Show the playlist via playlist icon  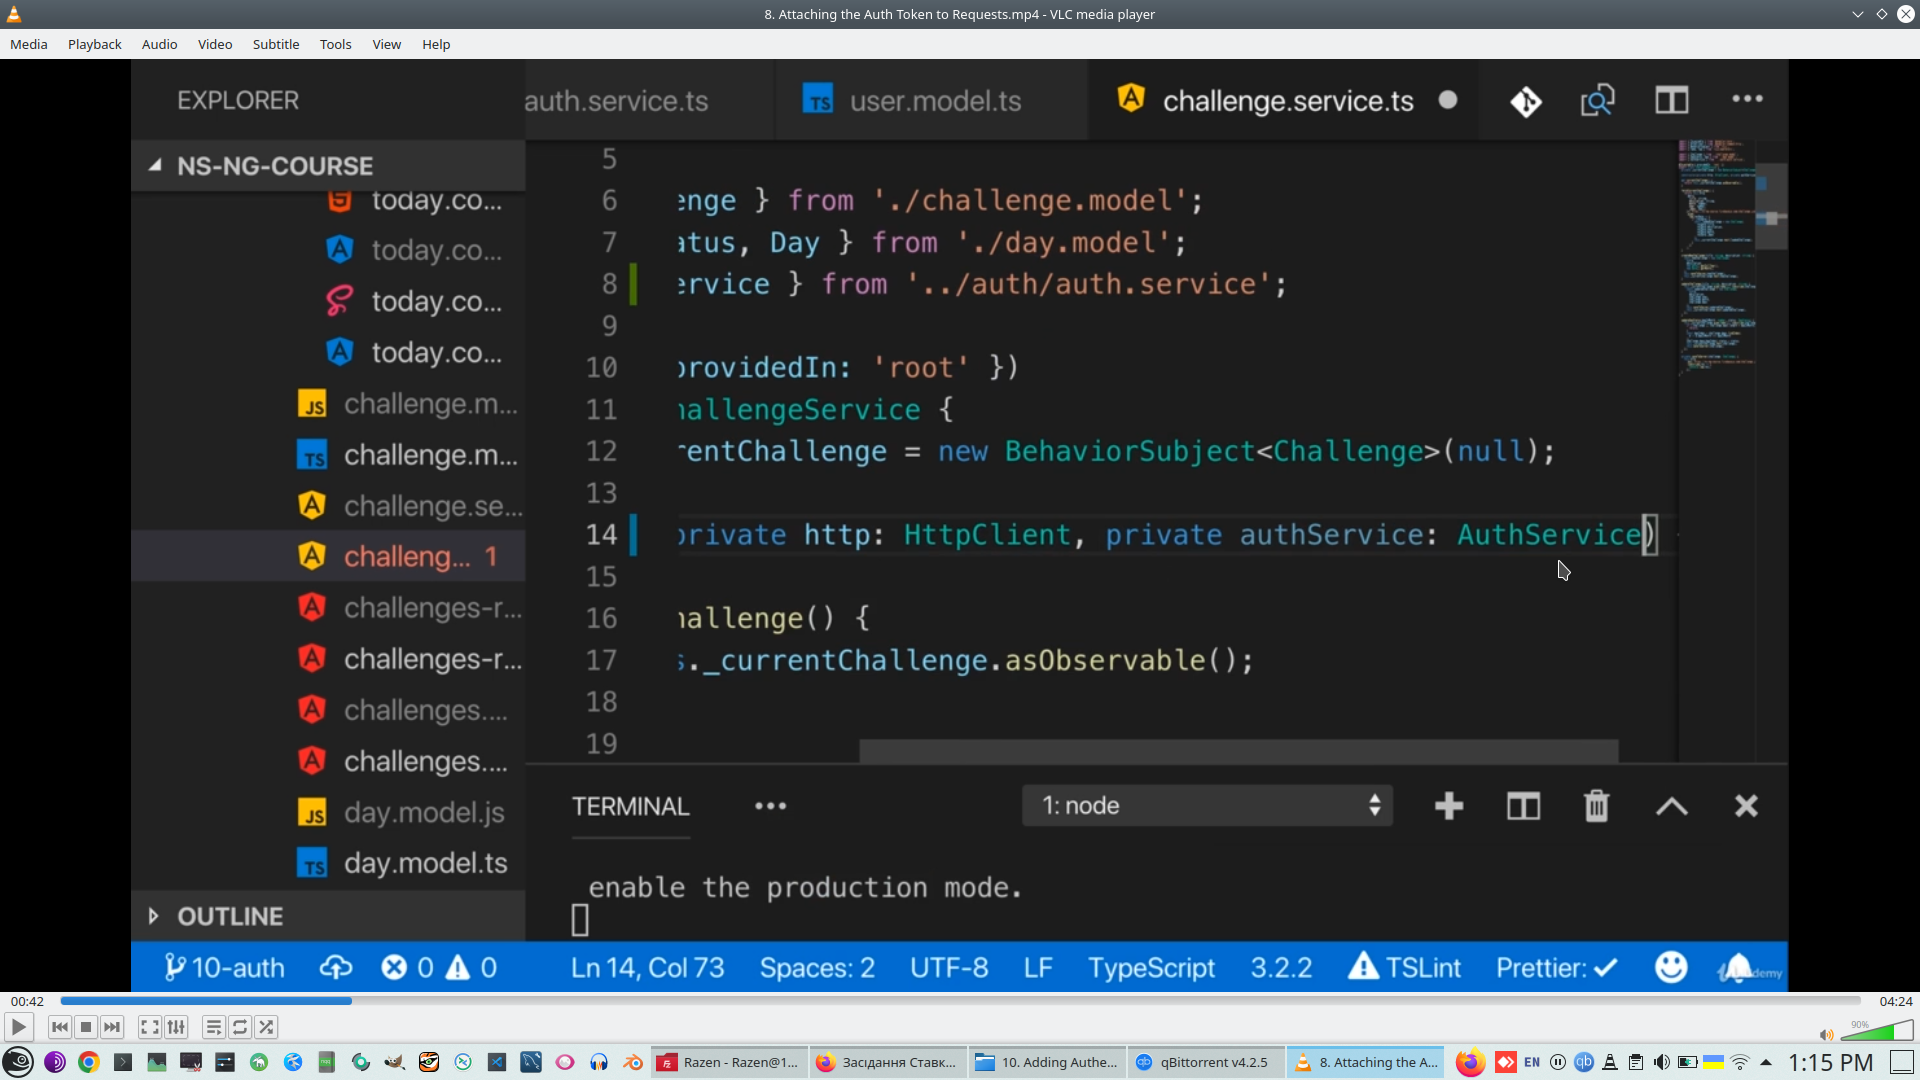(x=213, y=1027)
